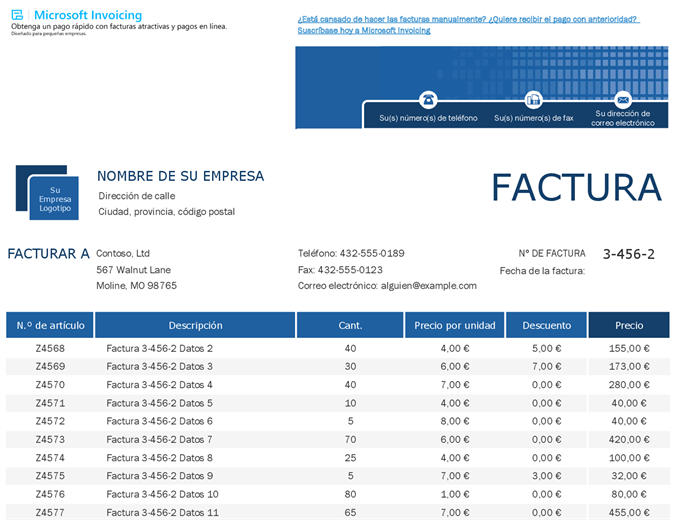The image size is (675, 520).
Task: Select the 420,00 € price cell
Action: (x=629, y=440)
